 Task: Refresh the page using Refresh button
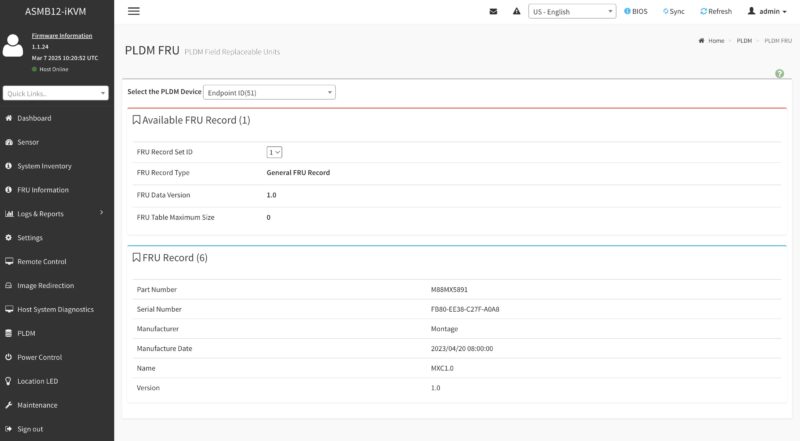[x=716, y=11]
